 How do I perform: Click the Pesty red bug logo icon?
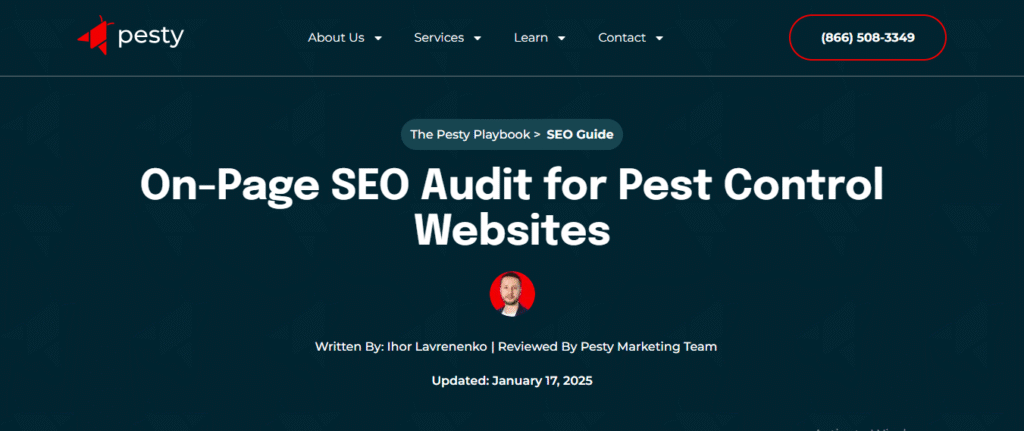coord(95,36)
